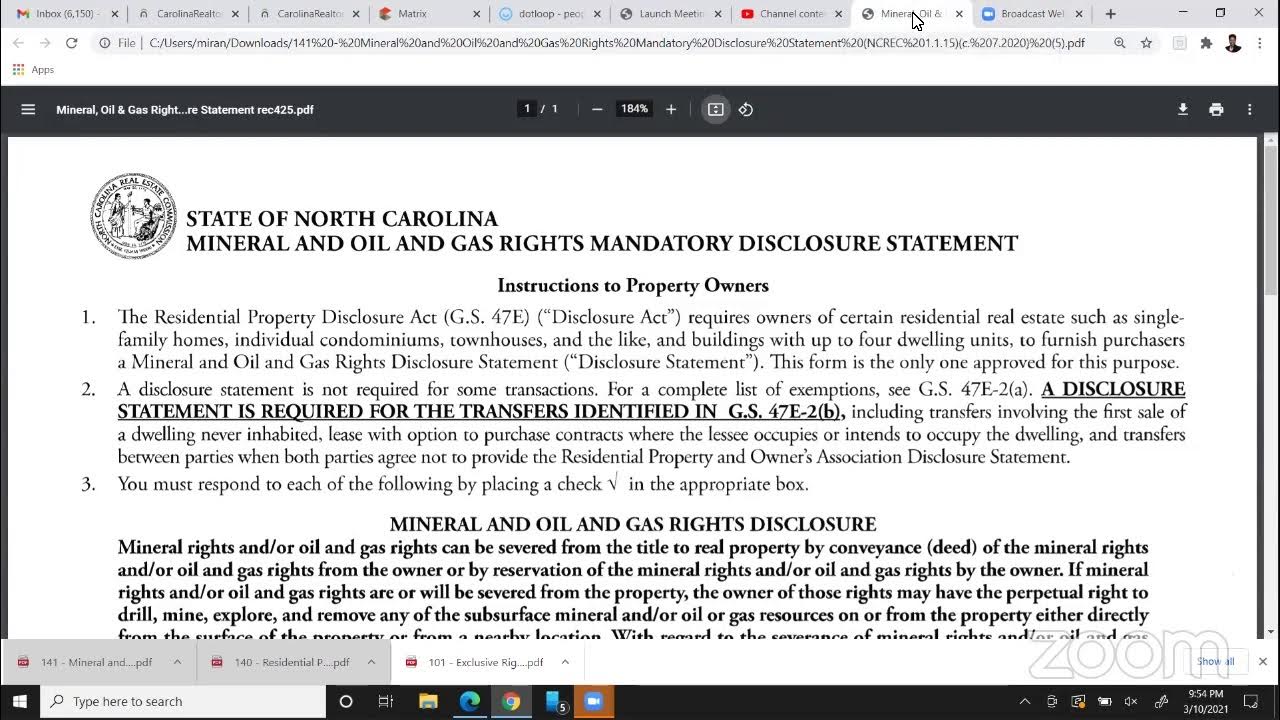
Task: Open a new browser tab
Action: [x=1110, y=14]
